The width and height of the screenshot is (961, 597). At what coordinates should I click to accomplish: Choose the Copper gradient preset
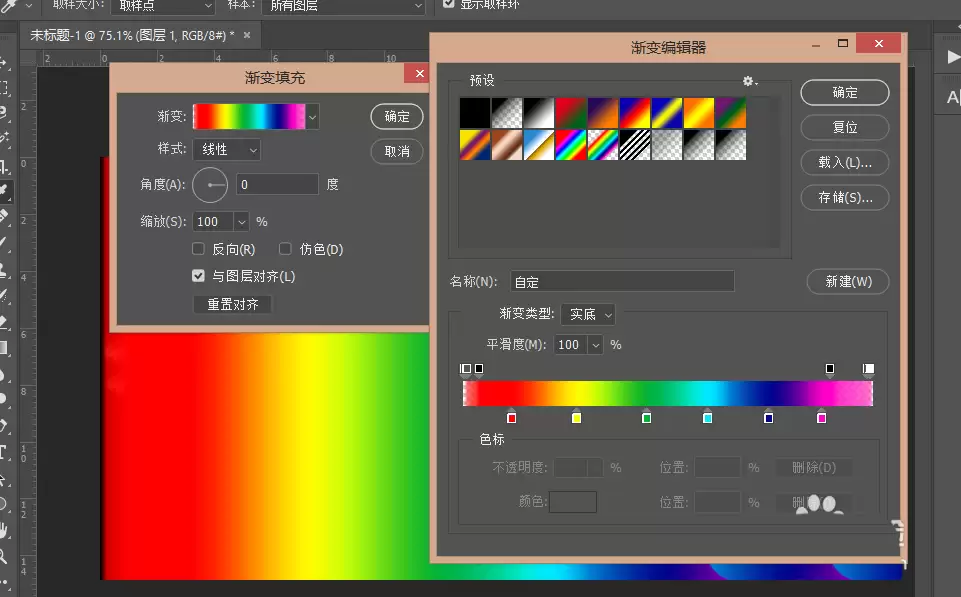507,145
